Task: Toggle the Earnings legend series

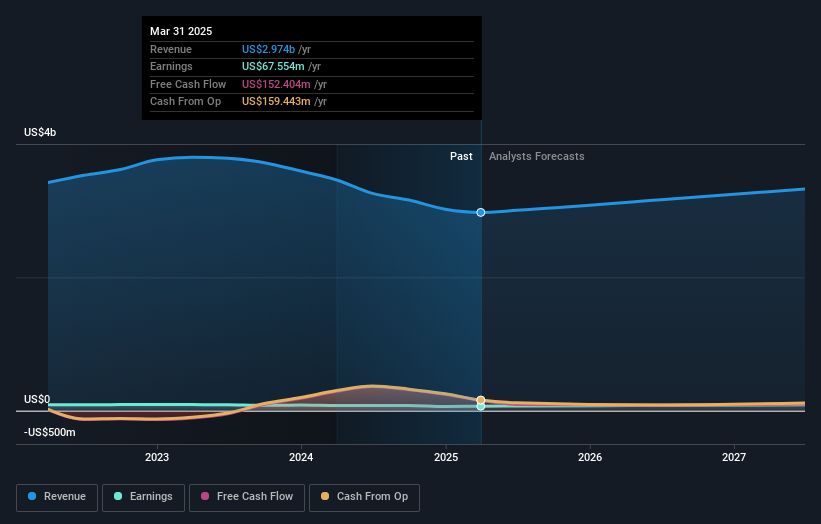Action: point(143,497)
